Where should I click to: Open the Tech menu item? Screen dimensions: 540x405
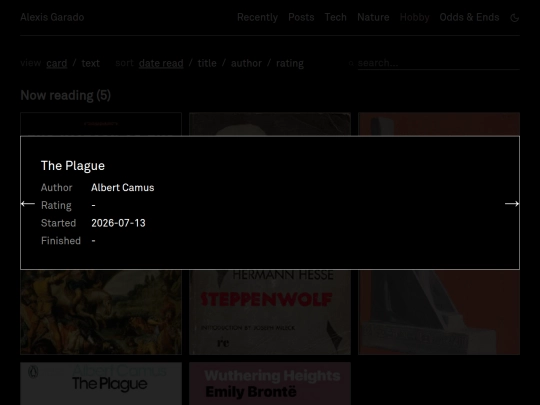click(x=335, y=17)
